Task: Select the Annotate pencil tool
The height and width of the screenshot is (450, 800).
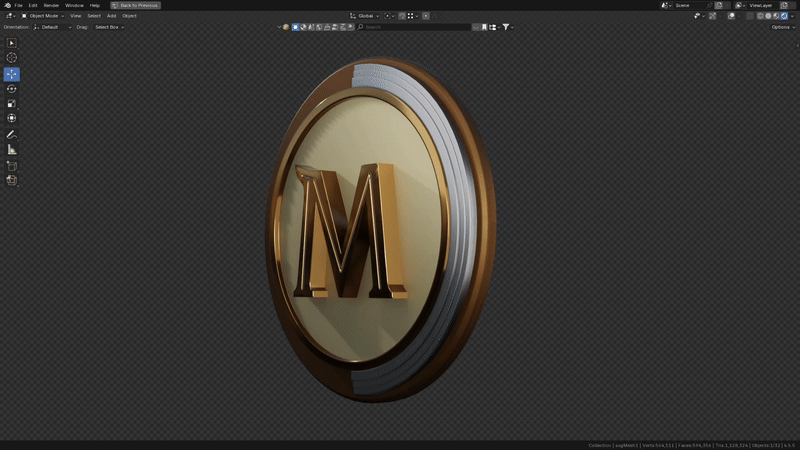Action: (x=11, y=135)
